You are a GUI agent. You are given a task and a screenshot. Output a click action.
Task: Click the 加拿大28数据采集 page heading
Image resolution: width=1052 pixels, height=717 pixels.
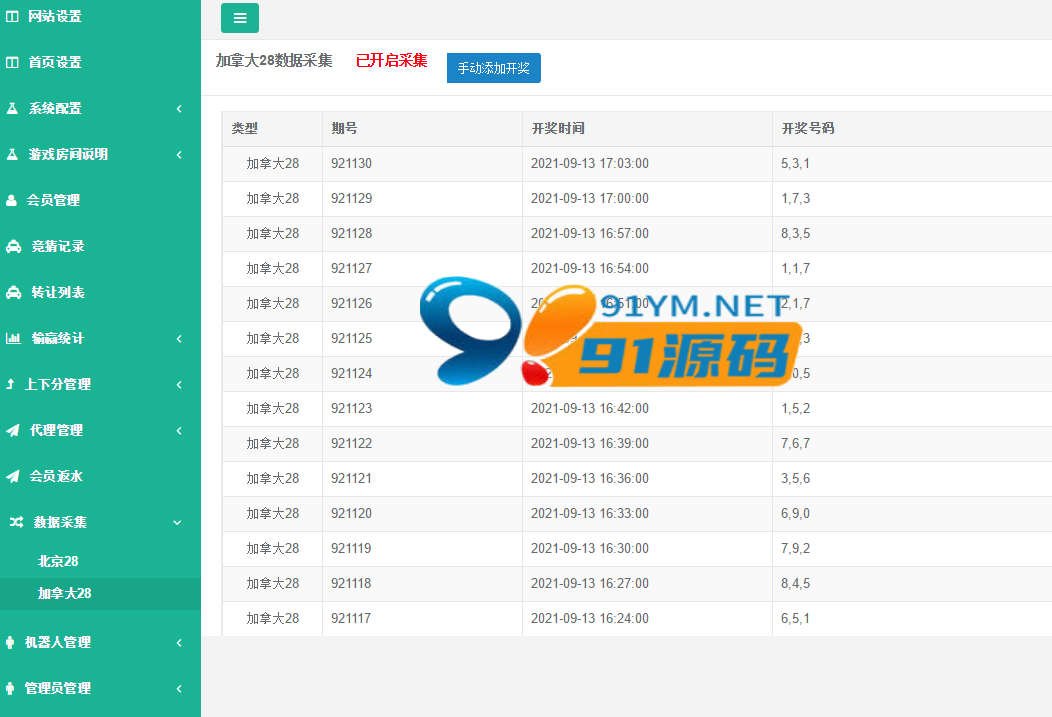pyautogui.click(x=274, y=60)
